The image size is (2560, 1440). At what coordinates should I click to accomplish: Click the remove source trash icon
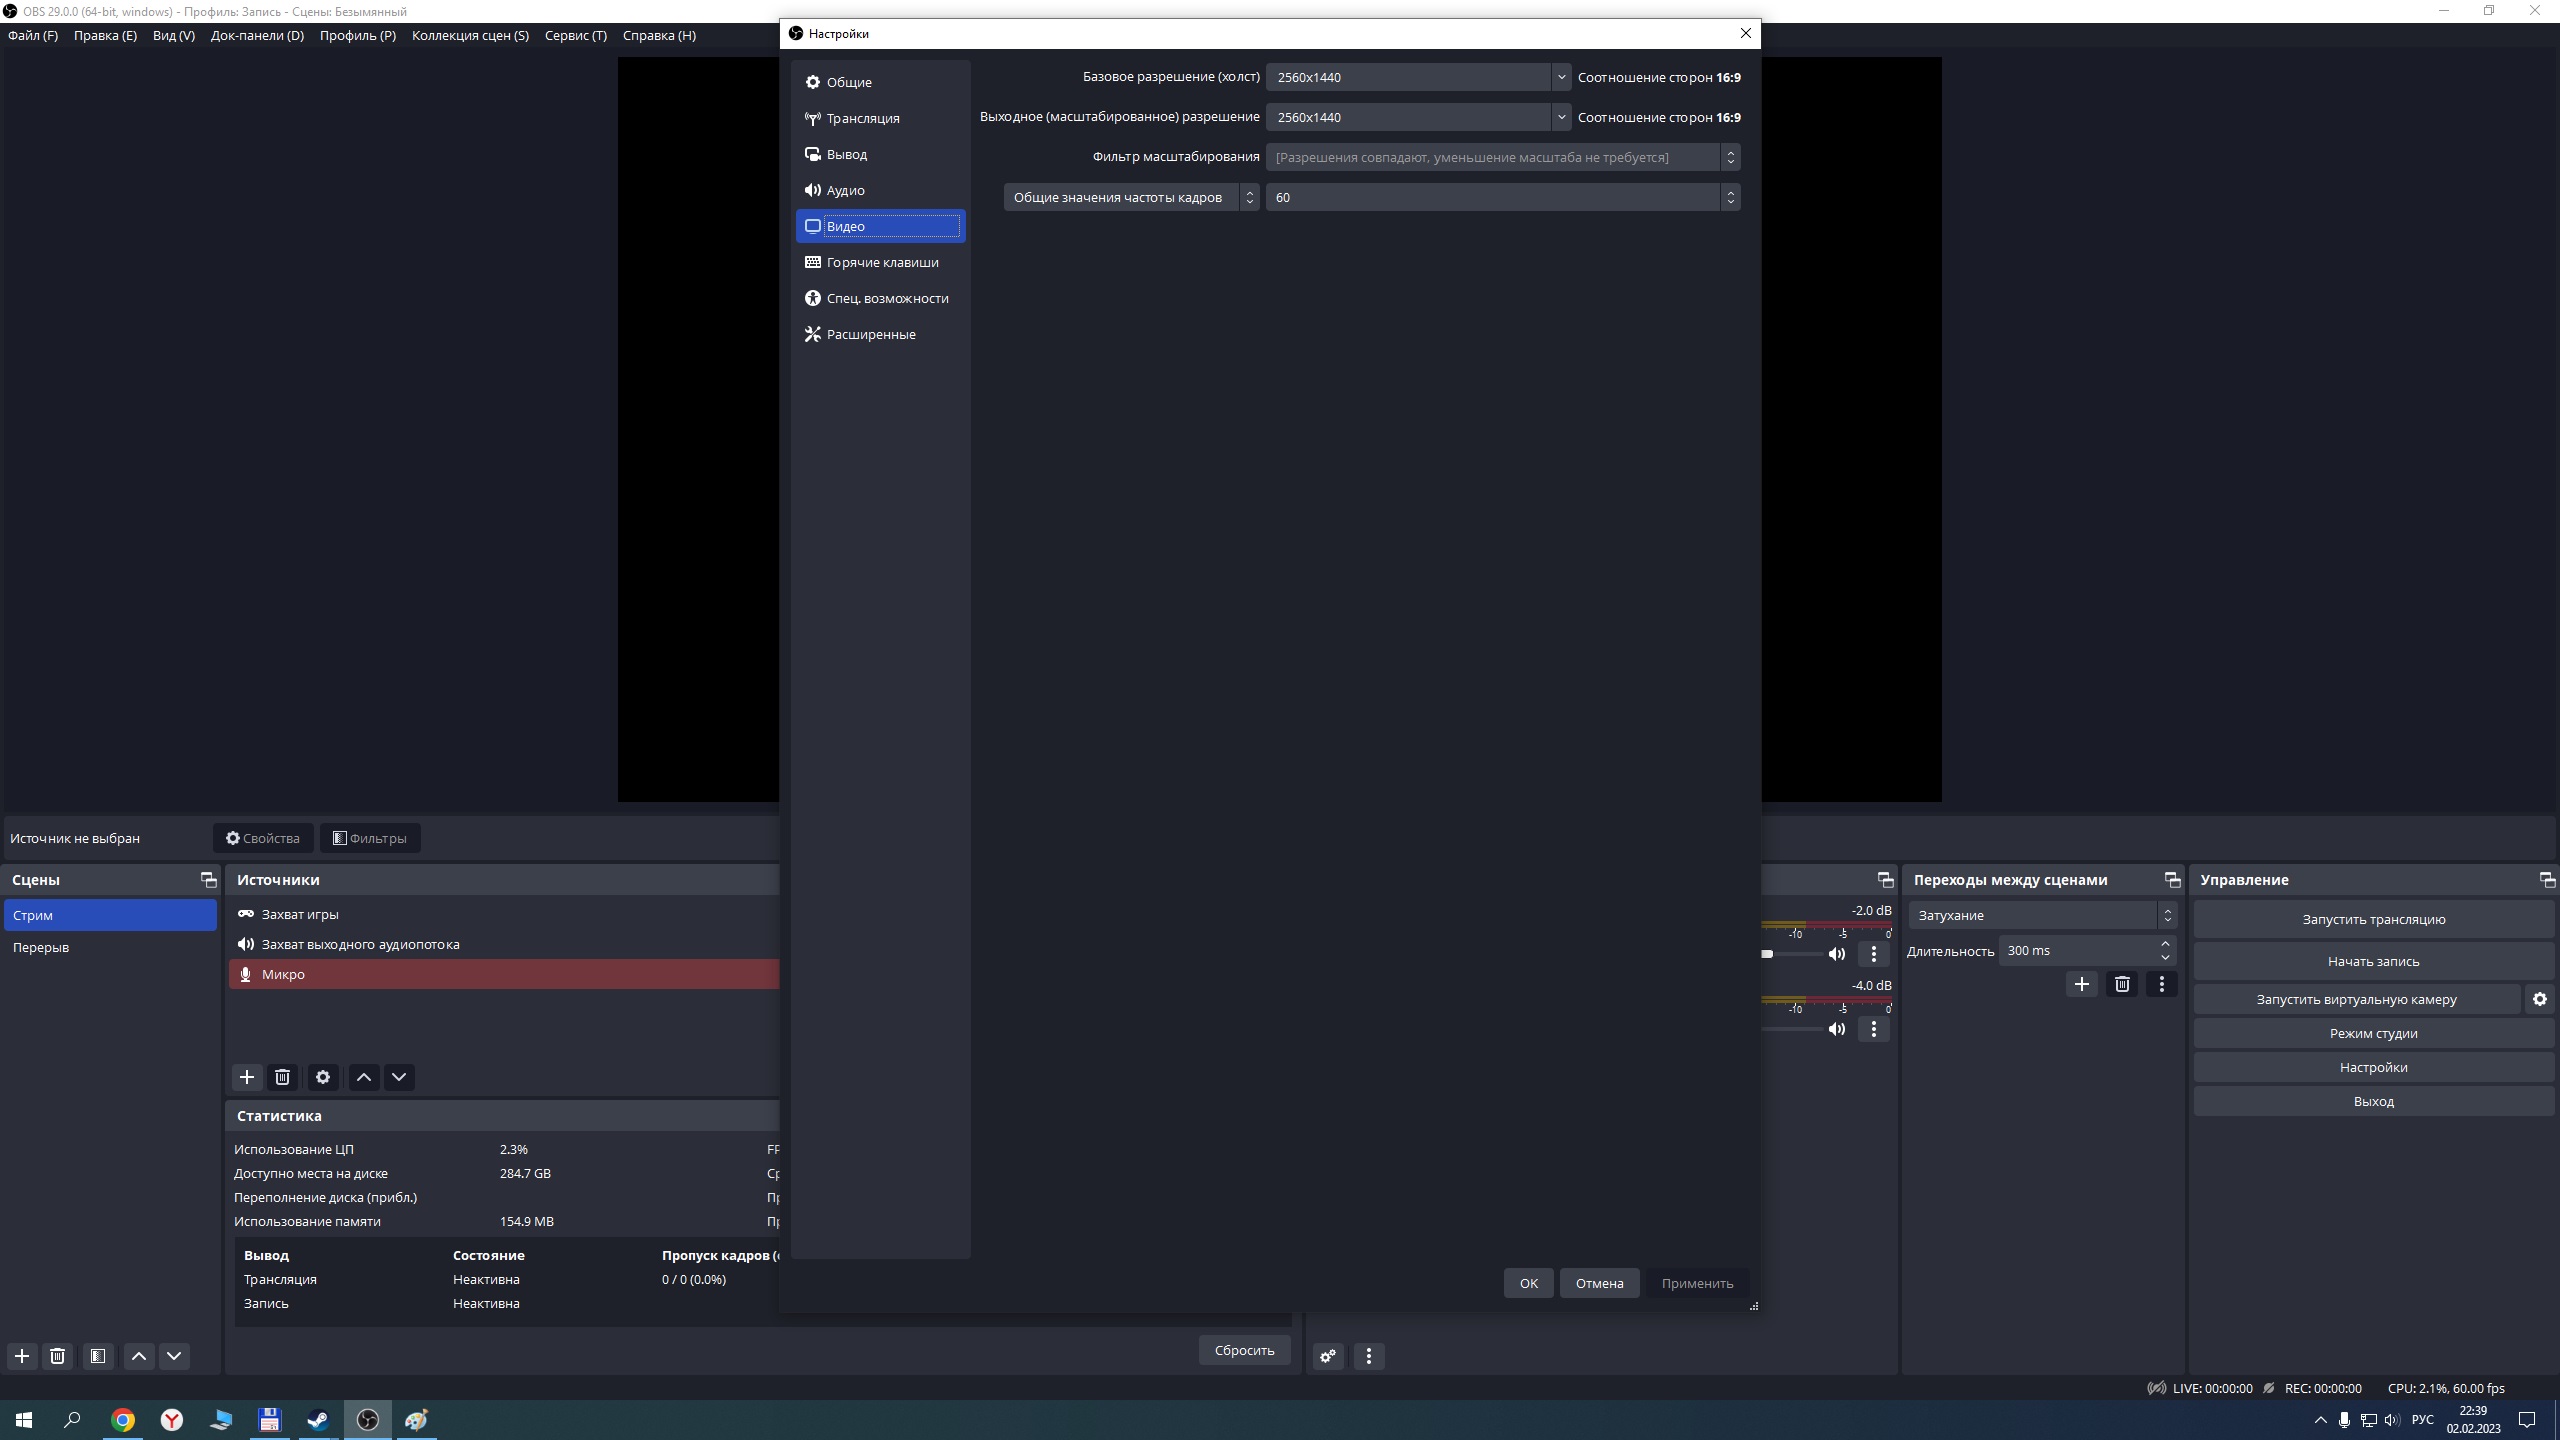coord(282,1077)
